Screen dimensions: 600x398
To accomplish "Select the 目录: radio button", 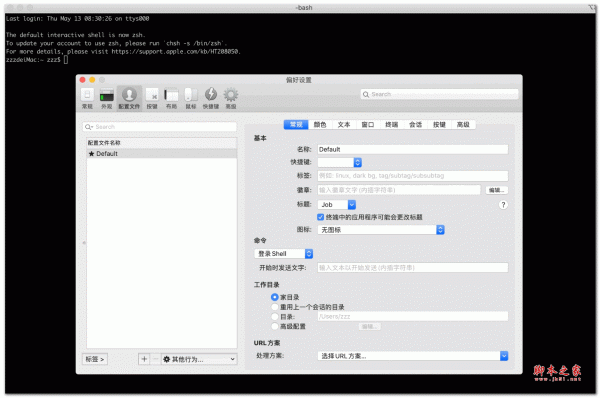I will pyautogui.click(x=274, y=316).
